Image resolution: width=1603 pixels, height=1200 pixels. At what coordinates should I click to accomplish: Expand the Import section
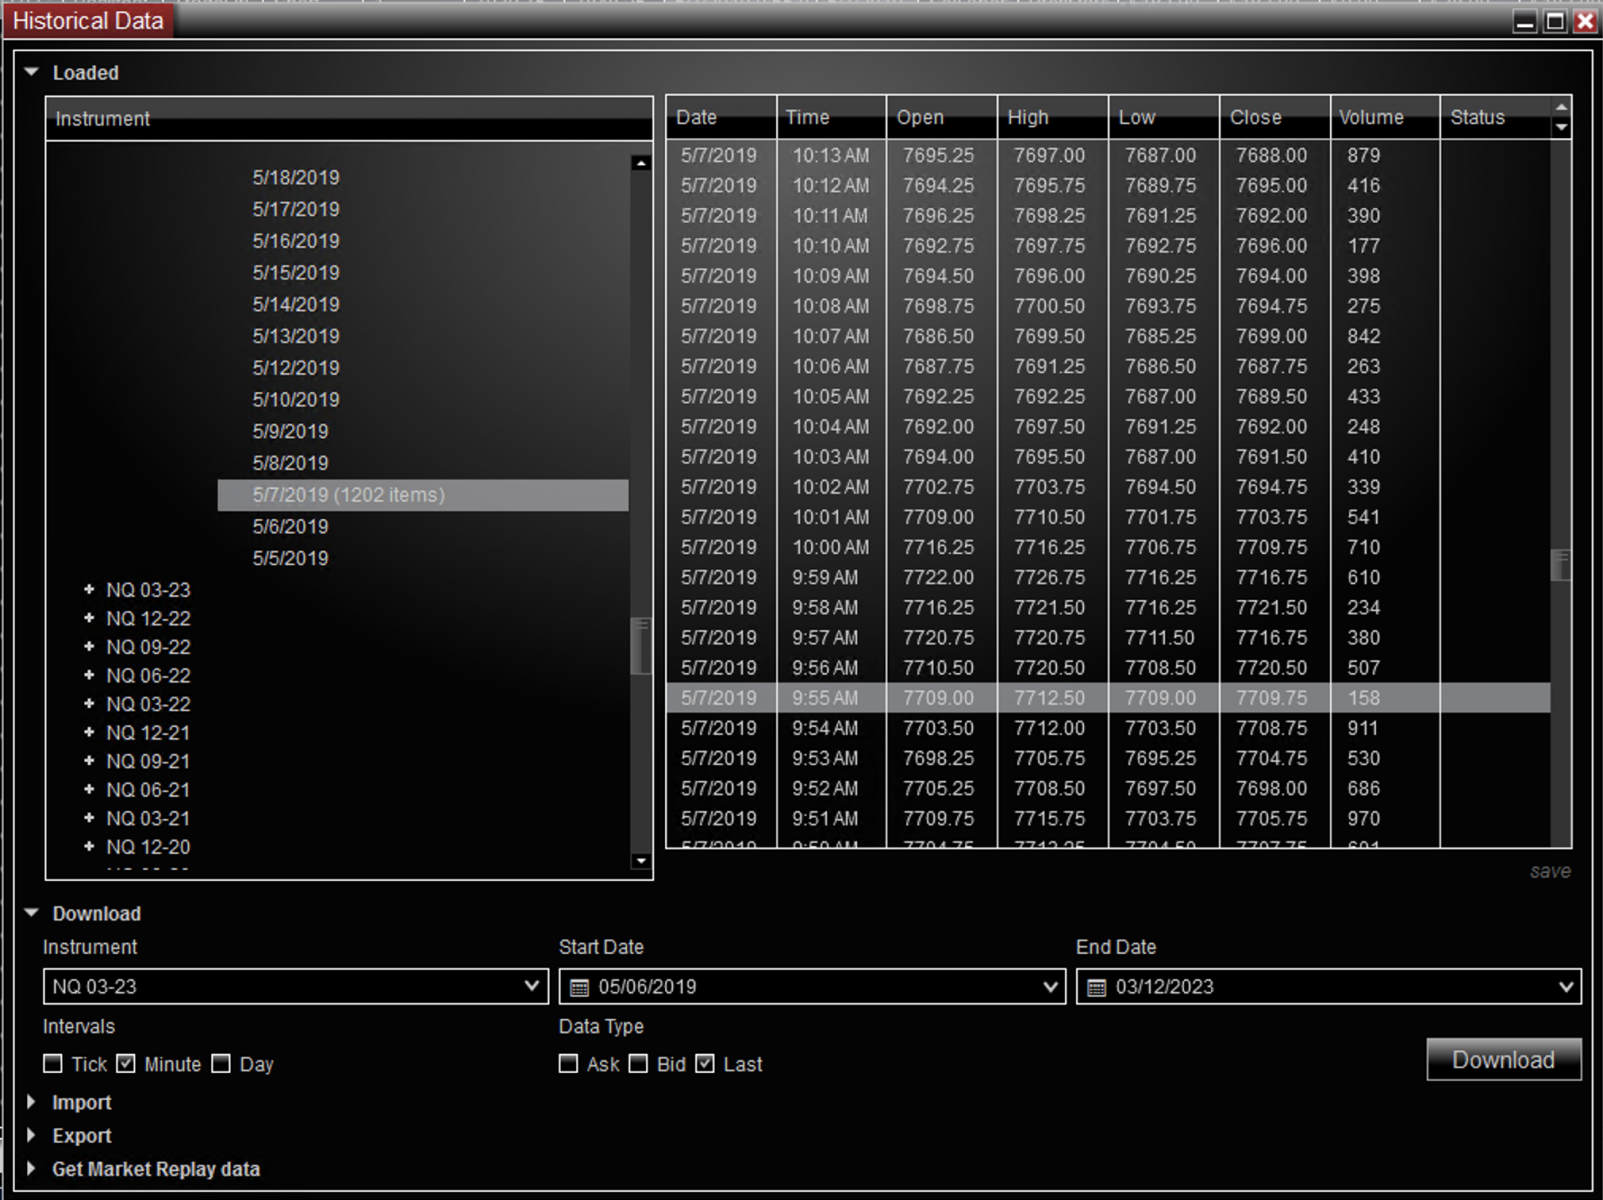pos(31,1102)
